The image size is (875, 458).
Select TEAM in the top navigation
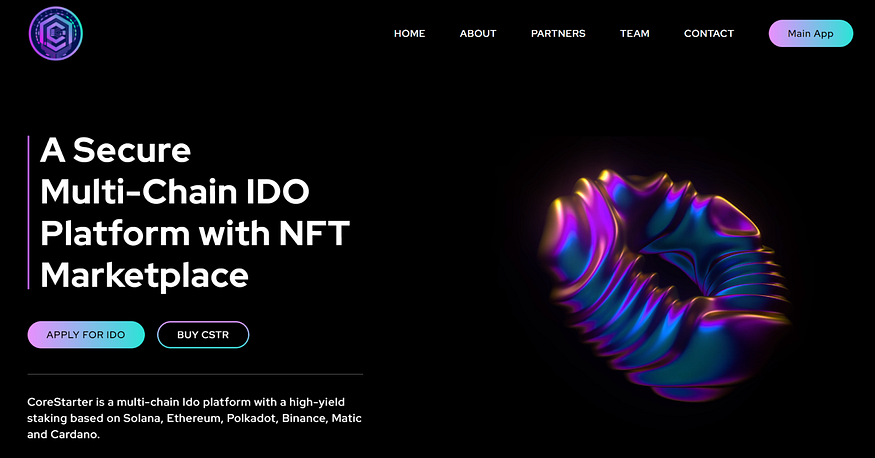pyautogui.click(x=634, y=33)
